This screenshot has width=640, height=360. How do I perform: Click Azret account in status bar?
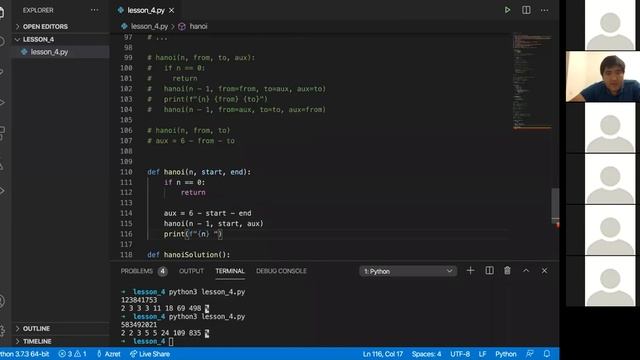tap(109, 354)
